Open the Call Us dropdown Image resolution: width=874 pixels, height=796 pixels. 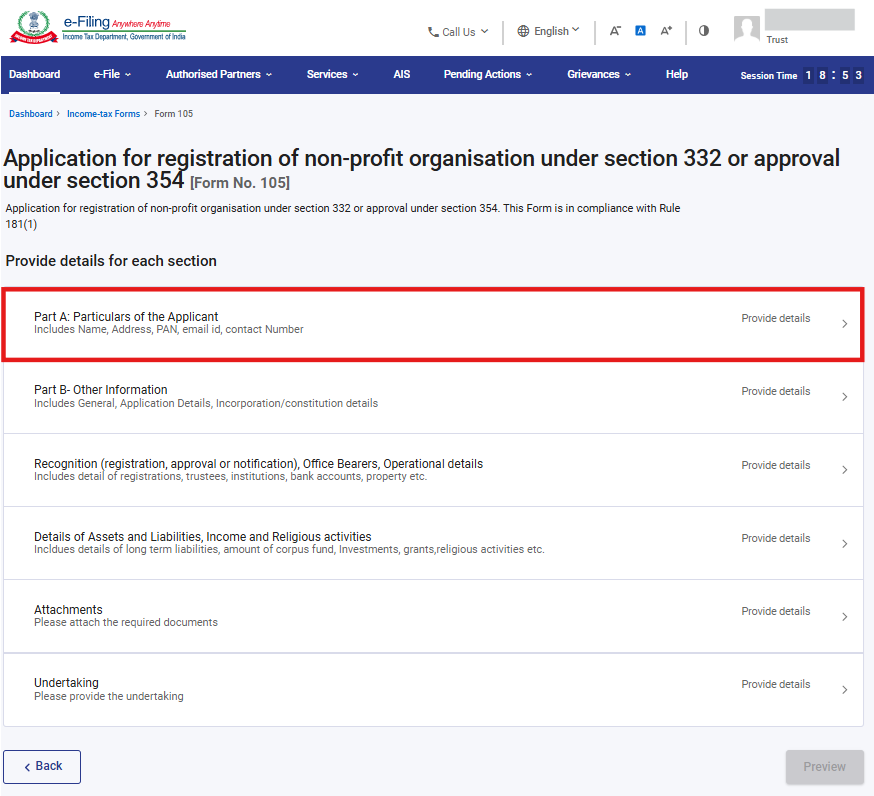(x=458, y=32)
